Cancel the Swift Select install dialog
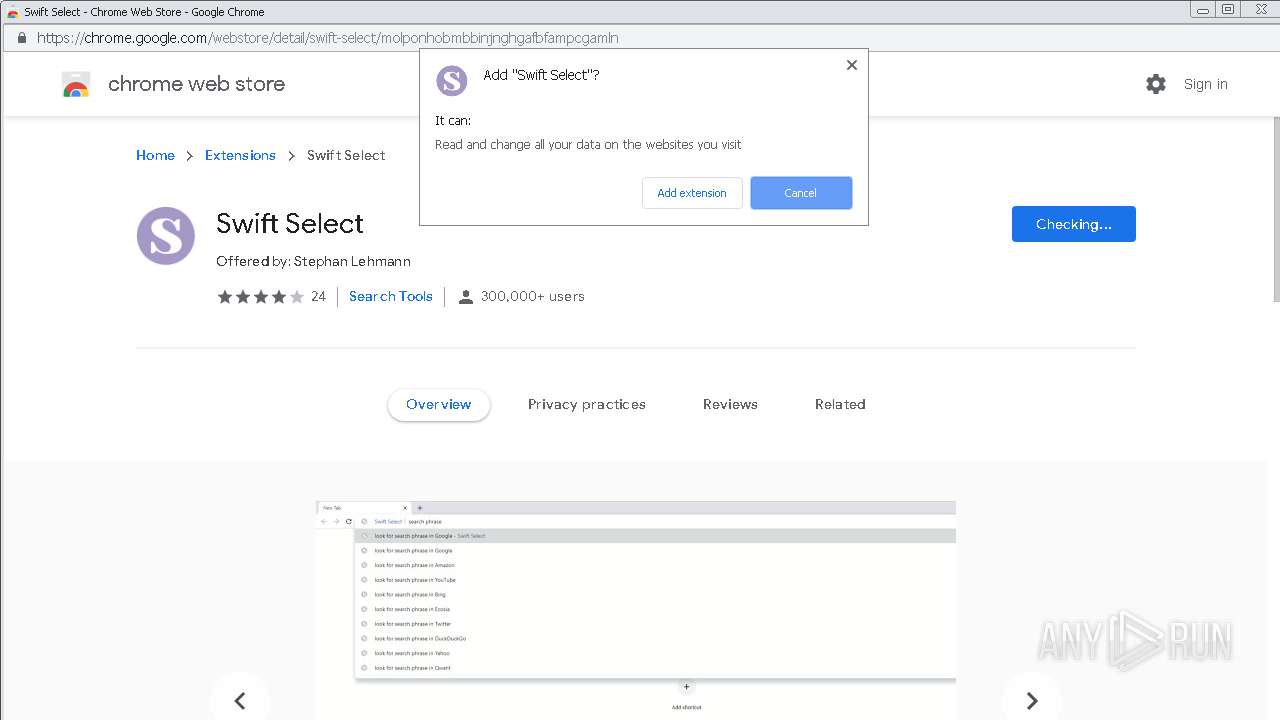Viewport: 1280px width, 720px height. [x=801, y=193]
